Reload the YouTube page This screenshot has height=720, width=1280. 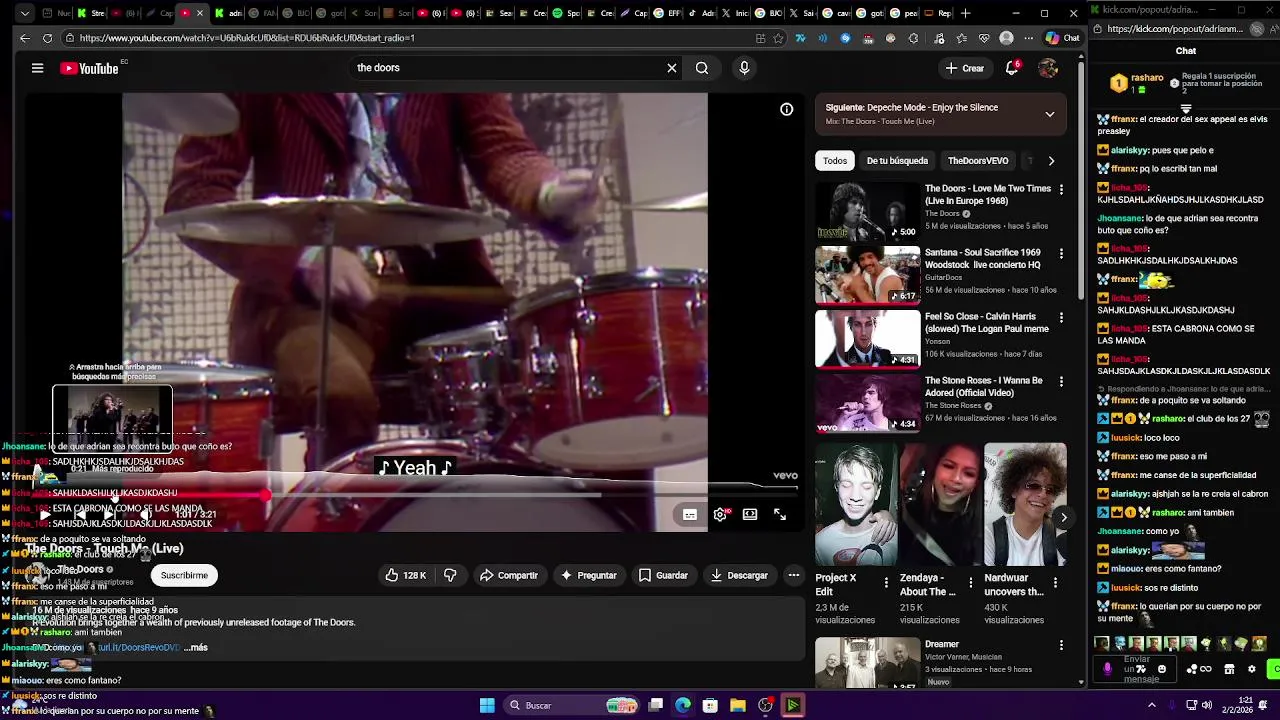click(x=47, y=38)
